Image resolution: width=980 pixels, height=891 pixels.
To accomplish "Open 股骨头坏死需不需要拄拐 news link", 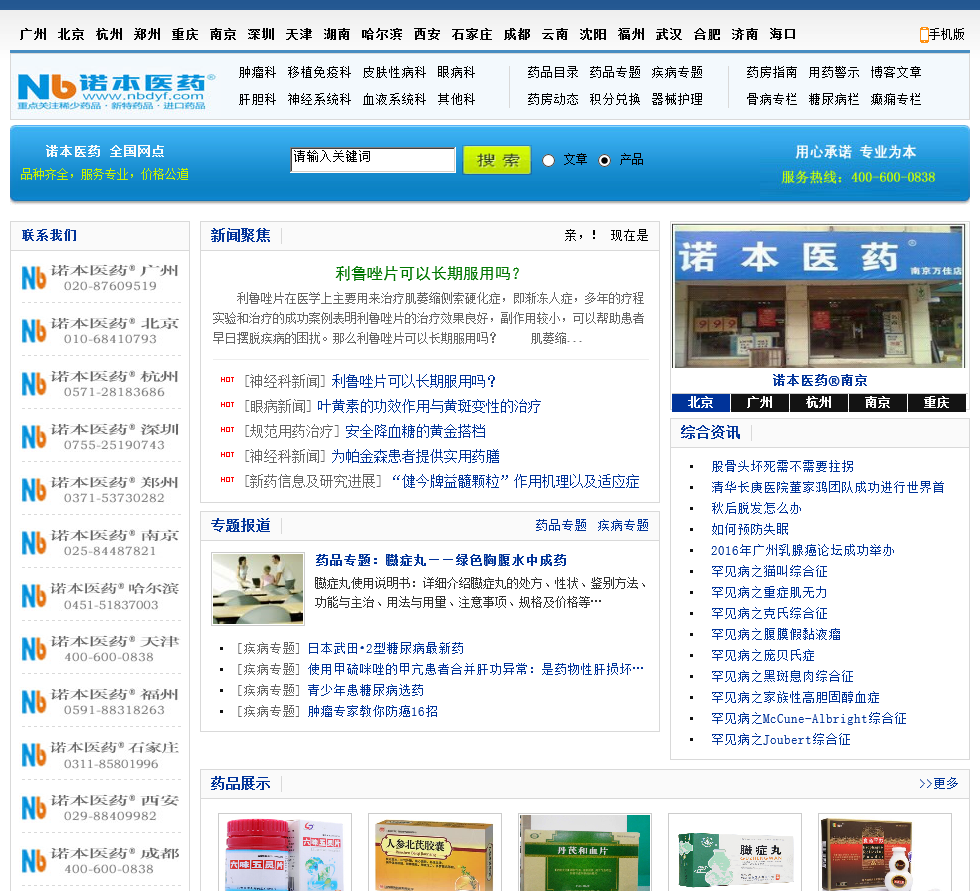I will pos(782,467).
